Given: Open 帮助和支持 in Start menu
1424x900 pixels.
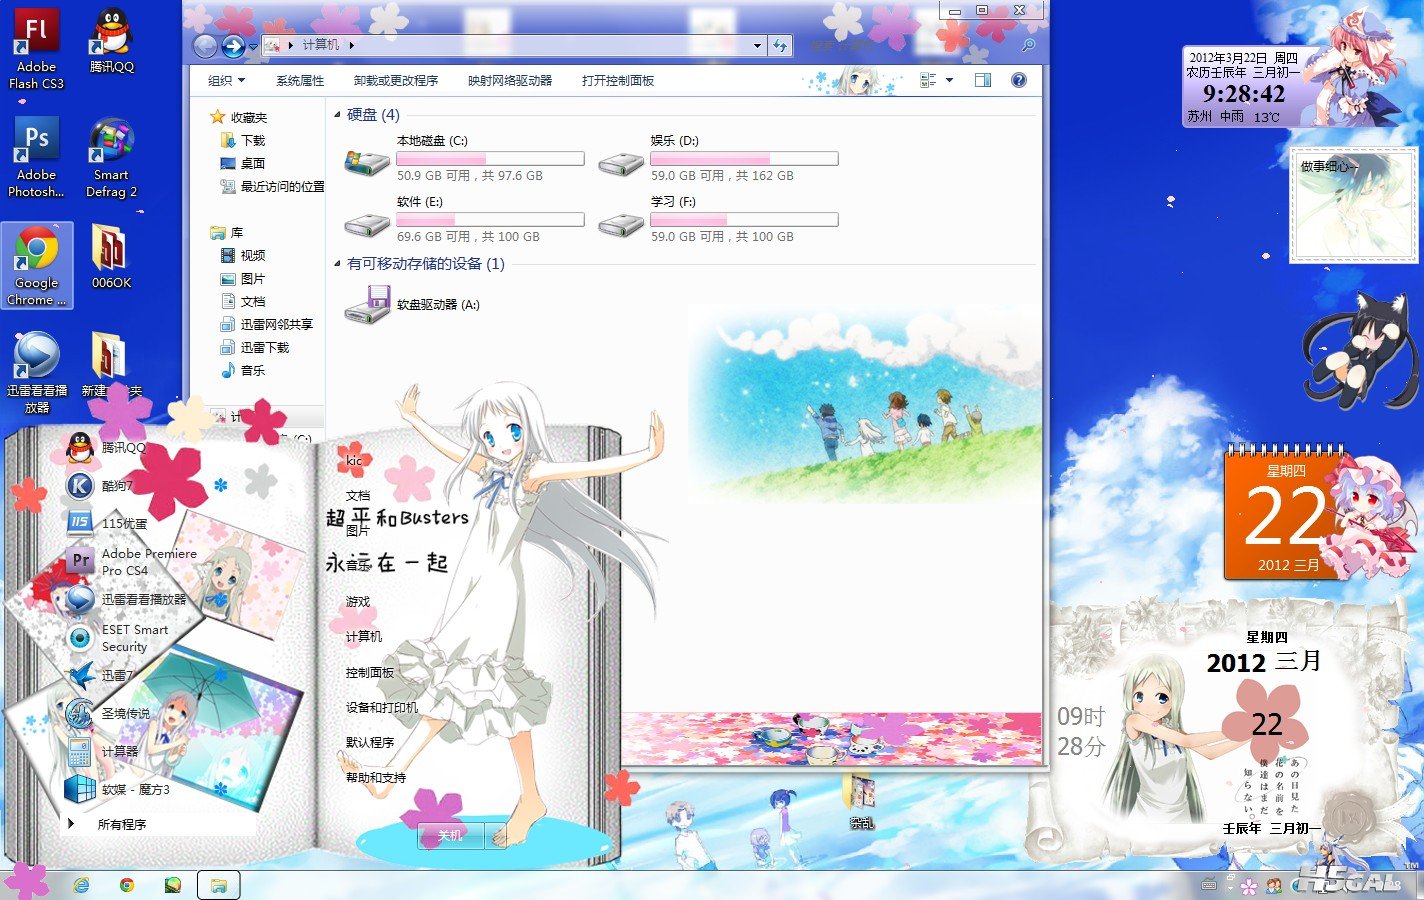Looking at the screenshot, I should (x=376, y=778).
